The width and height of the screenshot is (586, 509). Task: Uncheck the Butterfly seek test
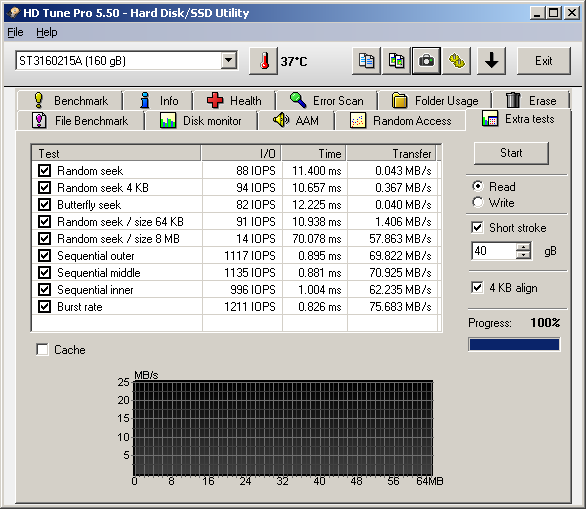tap(44, 204)
